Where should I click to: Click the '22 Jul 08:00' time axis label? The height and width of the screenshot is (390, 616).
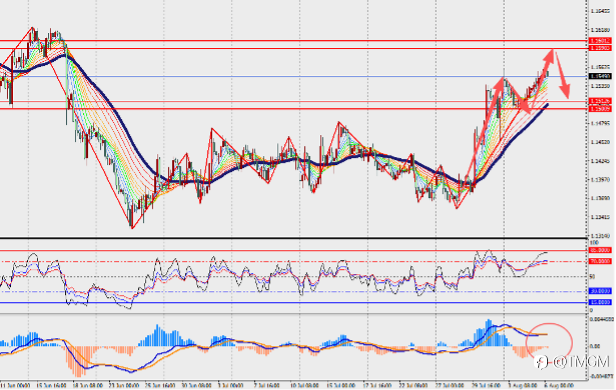click(412, 385)
